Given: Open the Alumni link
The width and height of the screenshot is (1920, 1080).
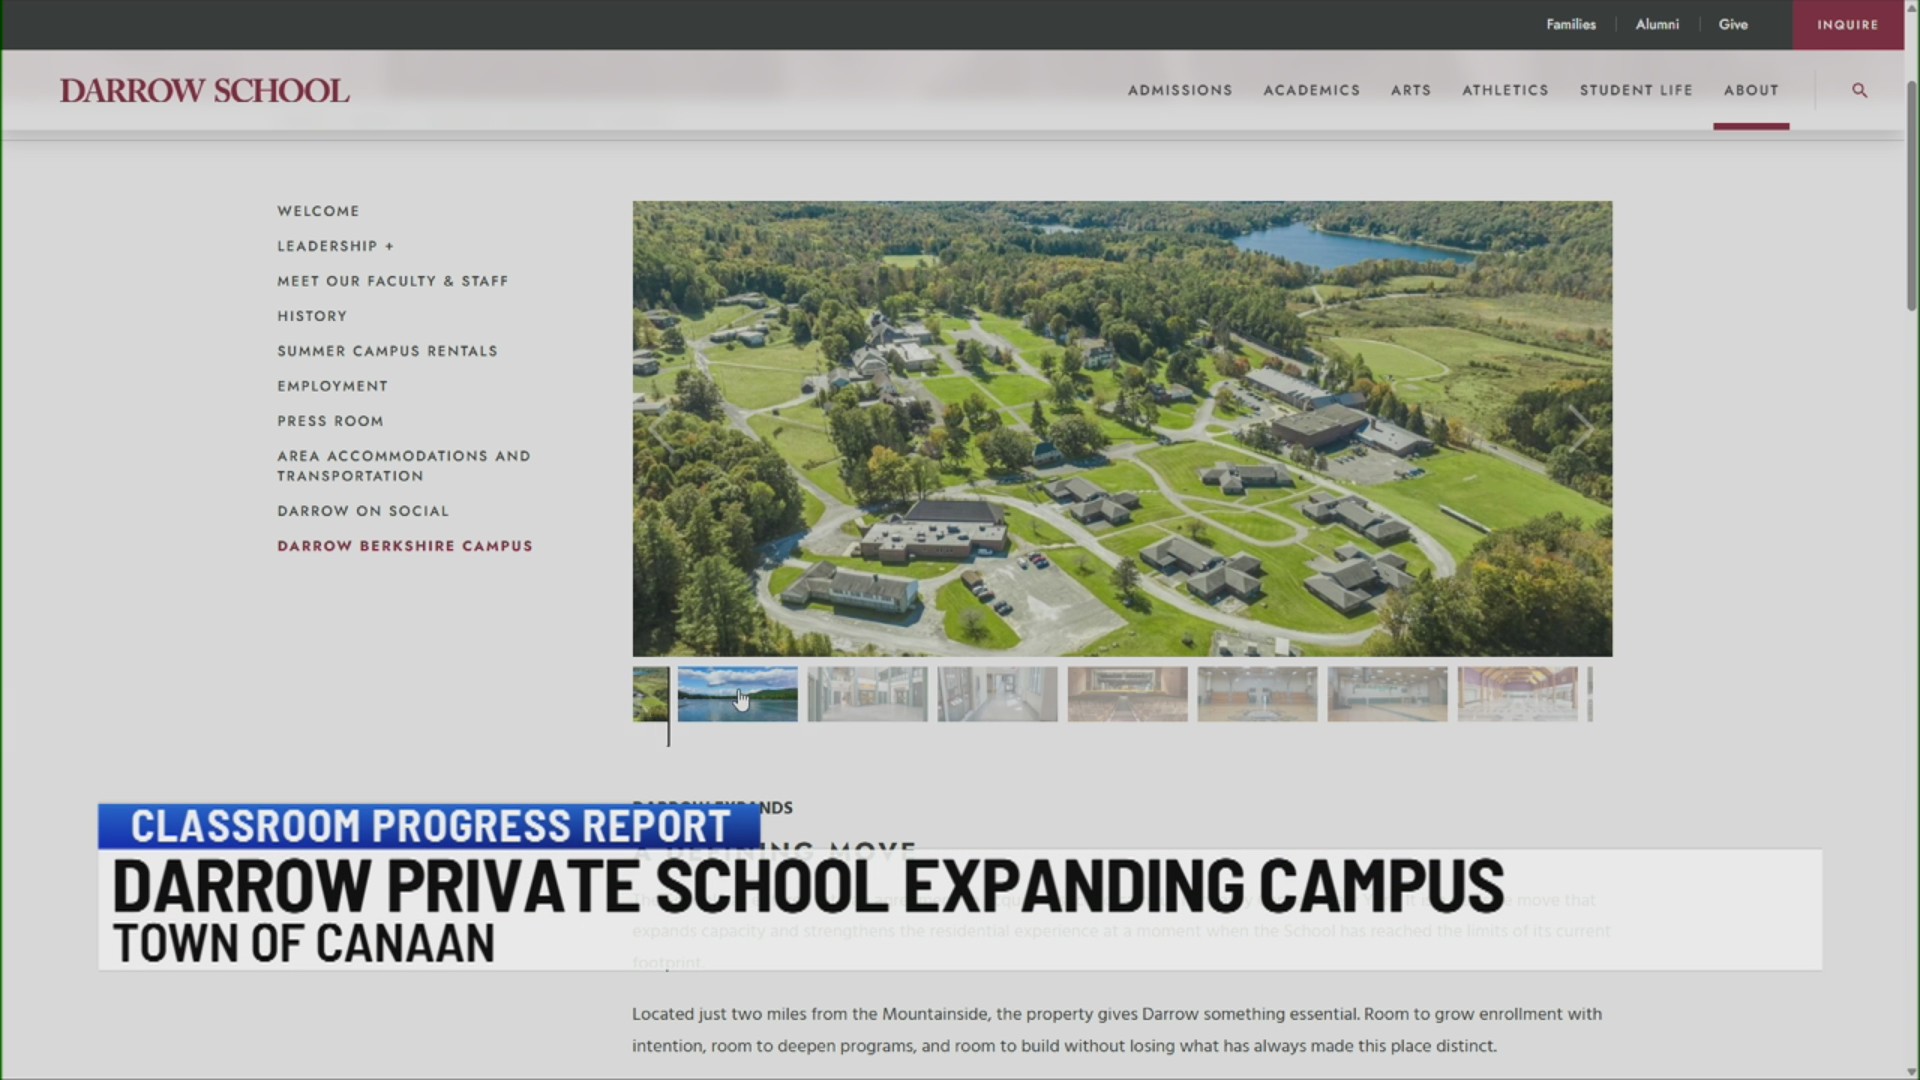Looking at the screenshot, I should [x=1657, y=24].
